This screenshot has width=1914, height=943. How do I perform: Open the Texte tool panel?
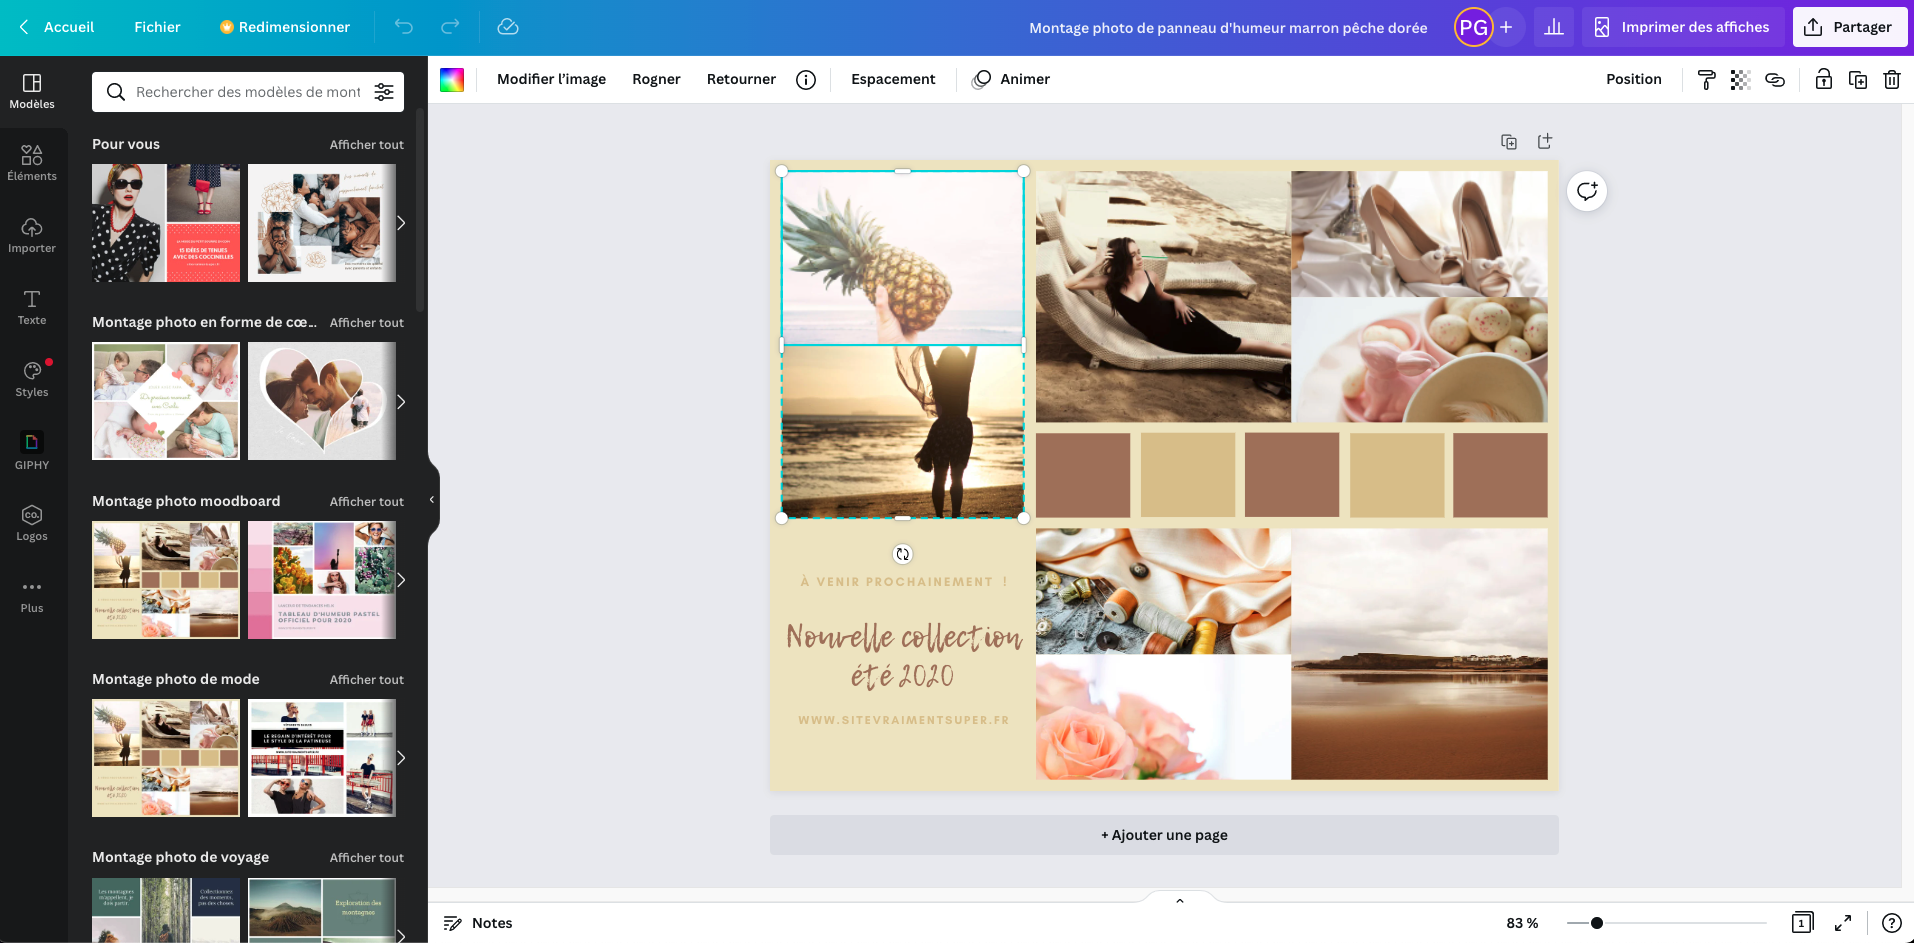(x=32, y=307)
